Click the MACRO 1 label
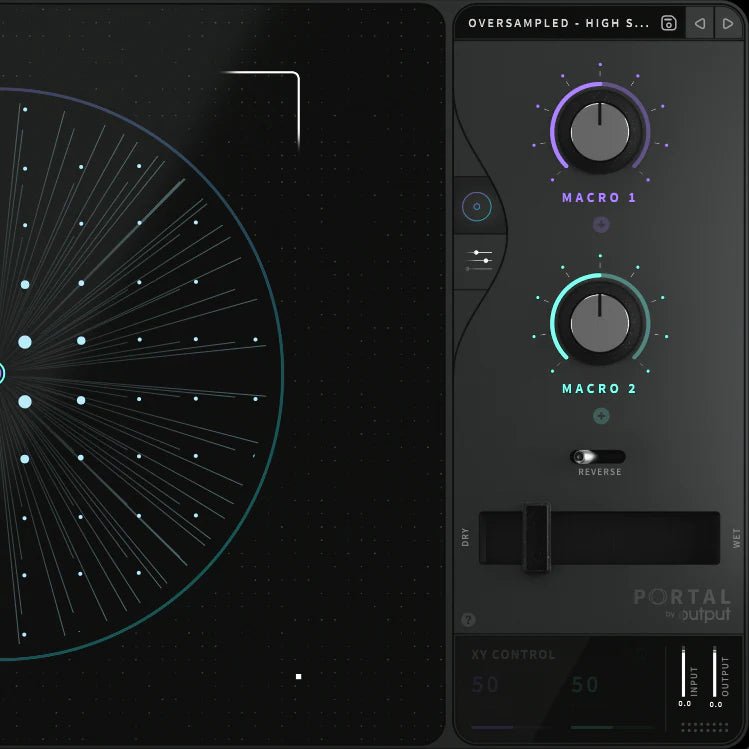 (x=599, y=197)
